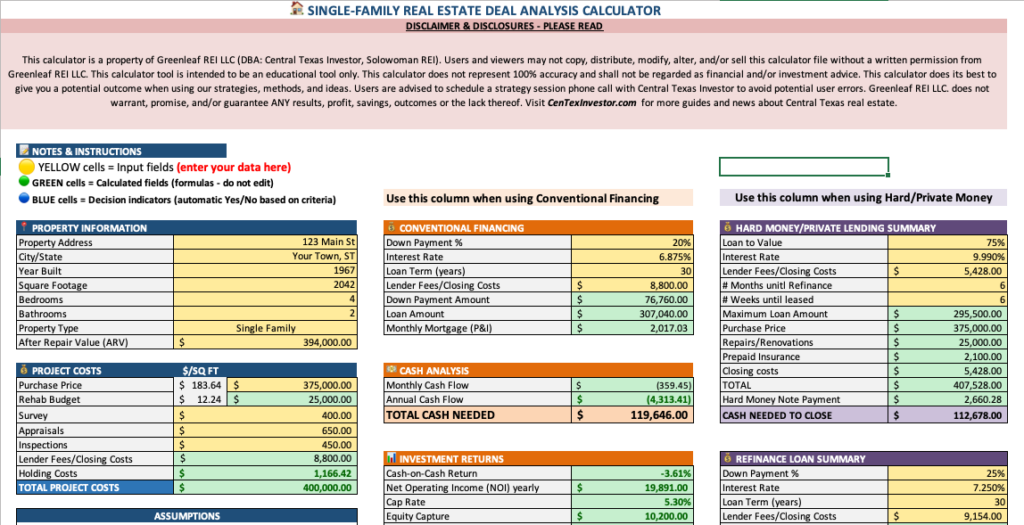This screenshot has height=525, width=1024.
Task: Select the $/sq ft value 183.64
Action: (200, 385)
